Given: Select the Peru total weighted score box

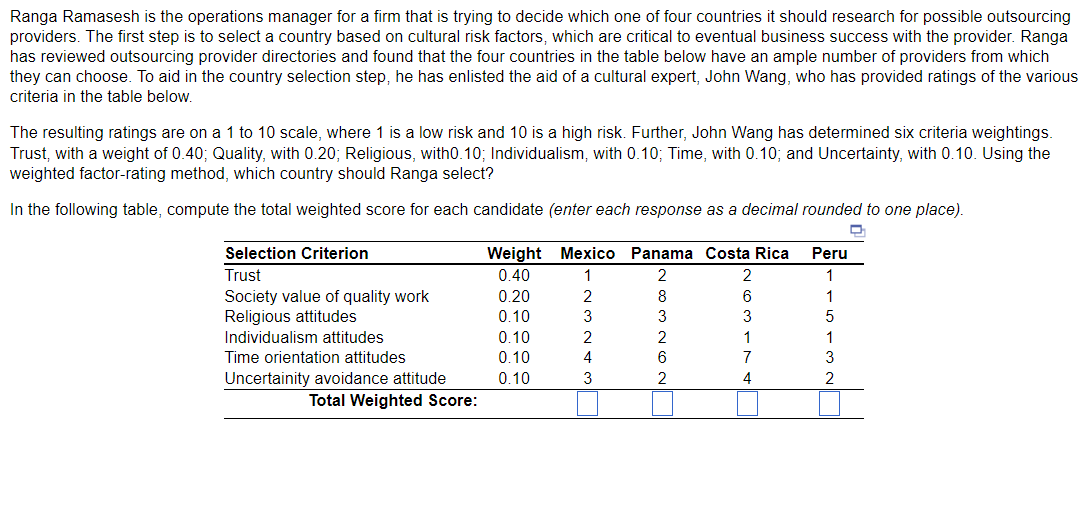Looking at the screenshot, I should (x=829, y=403).
